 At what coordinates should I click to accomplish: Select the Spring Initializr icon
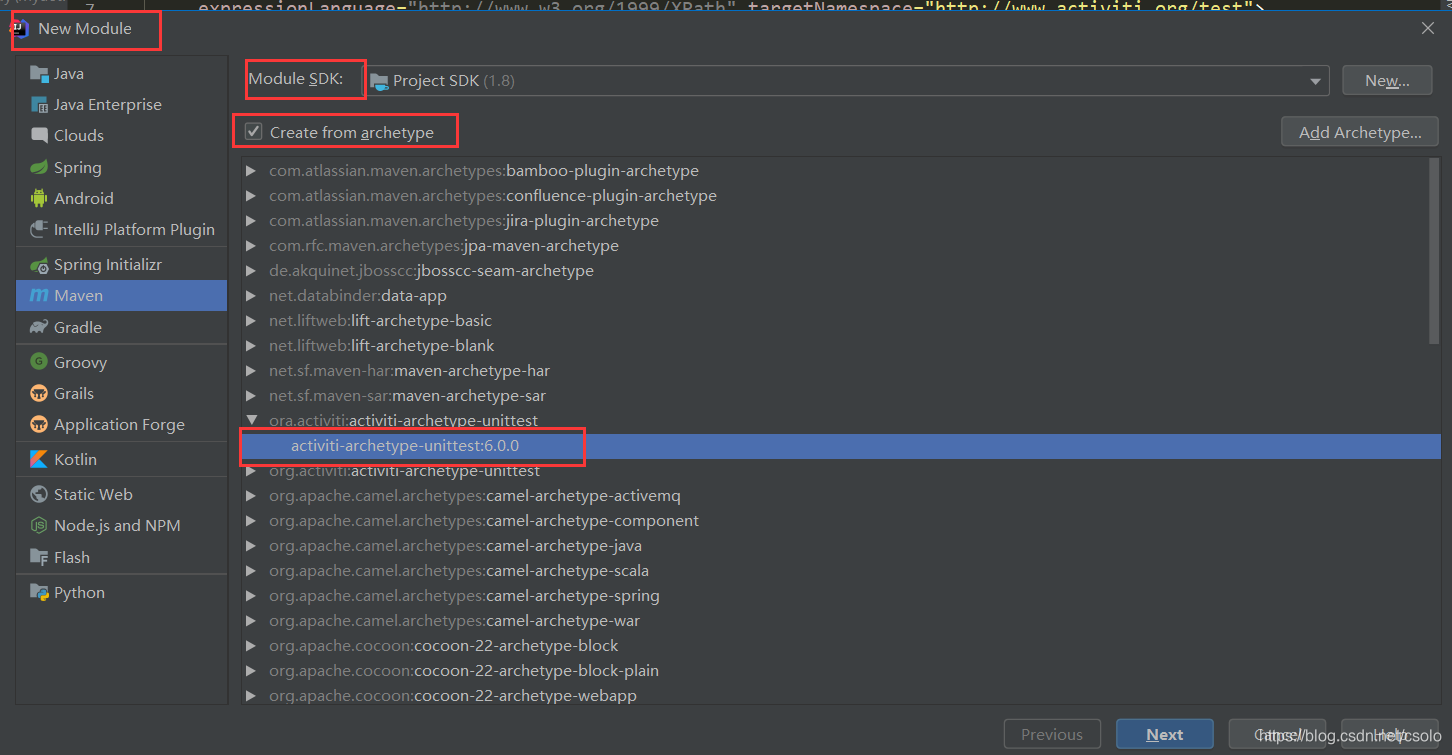coord(39,264)
